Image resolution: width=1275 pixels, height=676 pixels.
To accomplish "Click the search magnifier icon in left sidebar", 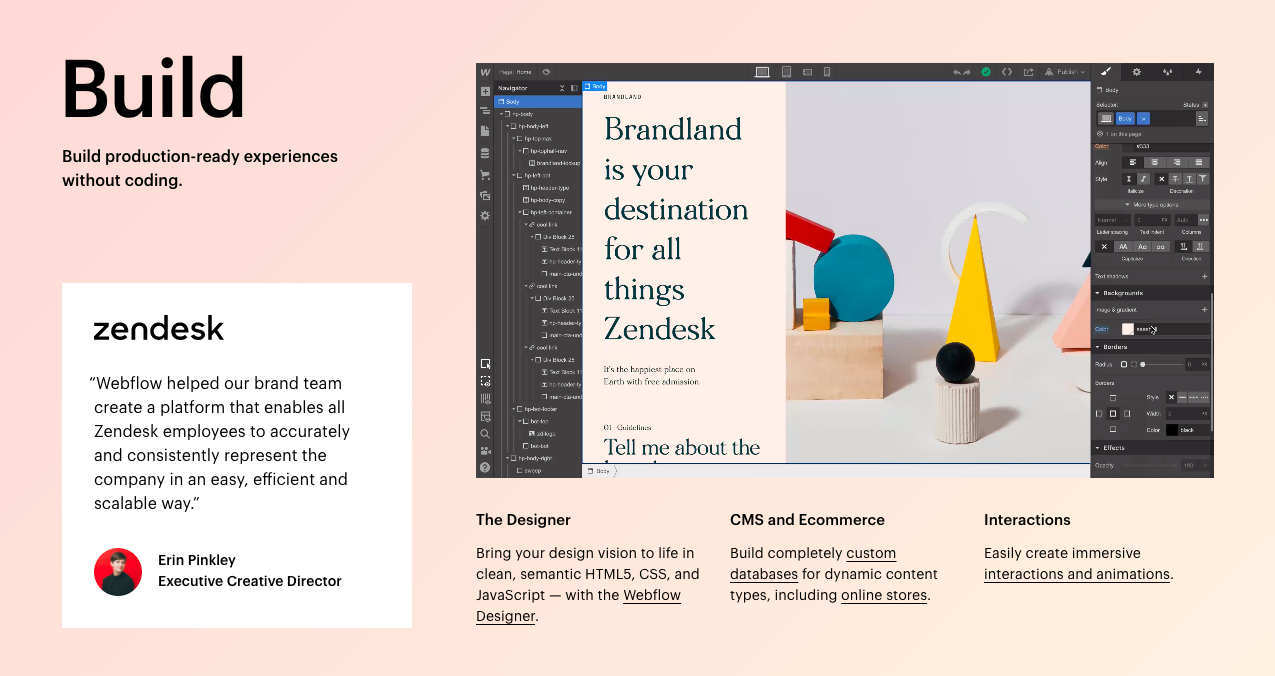I will pos(485,434).
